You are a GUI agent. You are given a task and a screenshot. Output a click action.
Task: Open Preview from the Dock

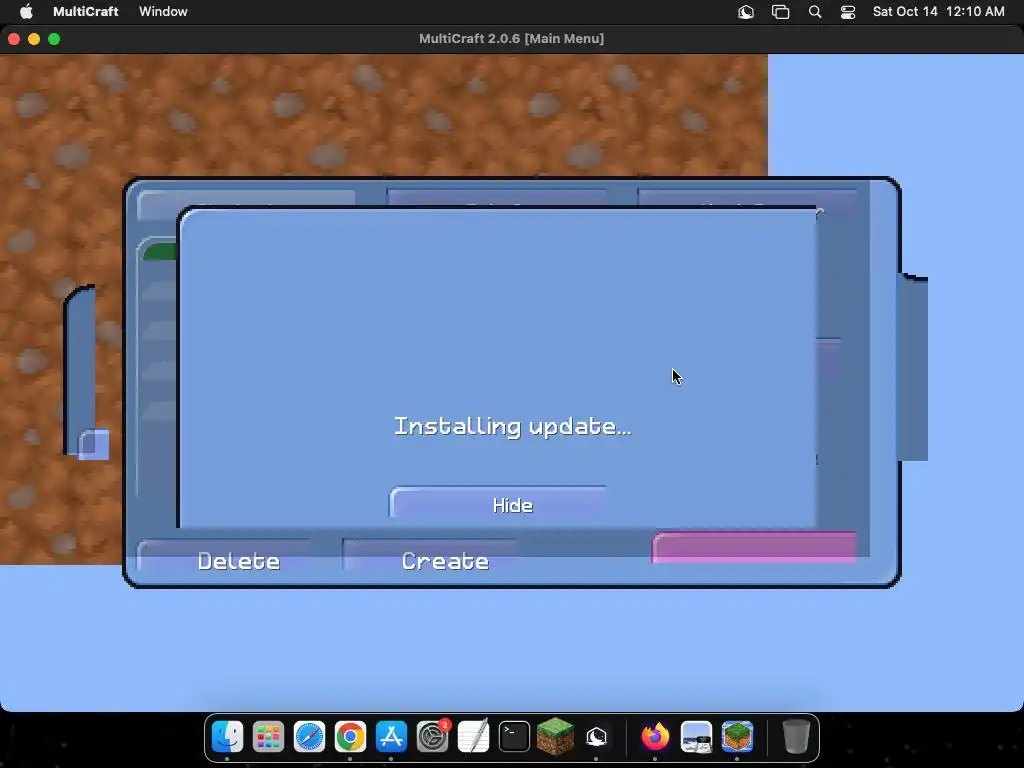click(x=696, y=737)
